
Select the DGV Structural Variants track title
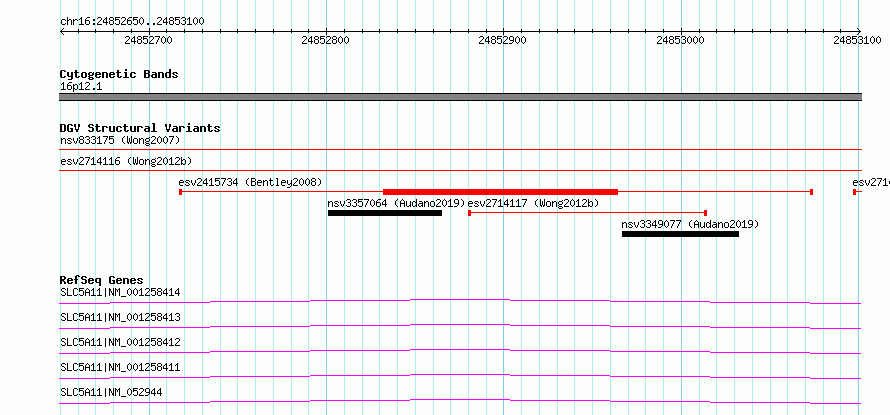click(140, 128)
